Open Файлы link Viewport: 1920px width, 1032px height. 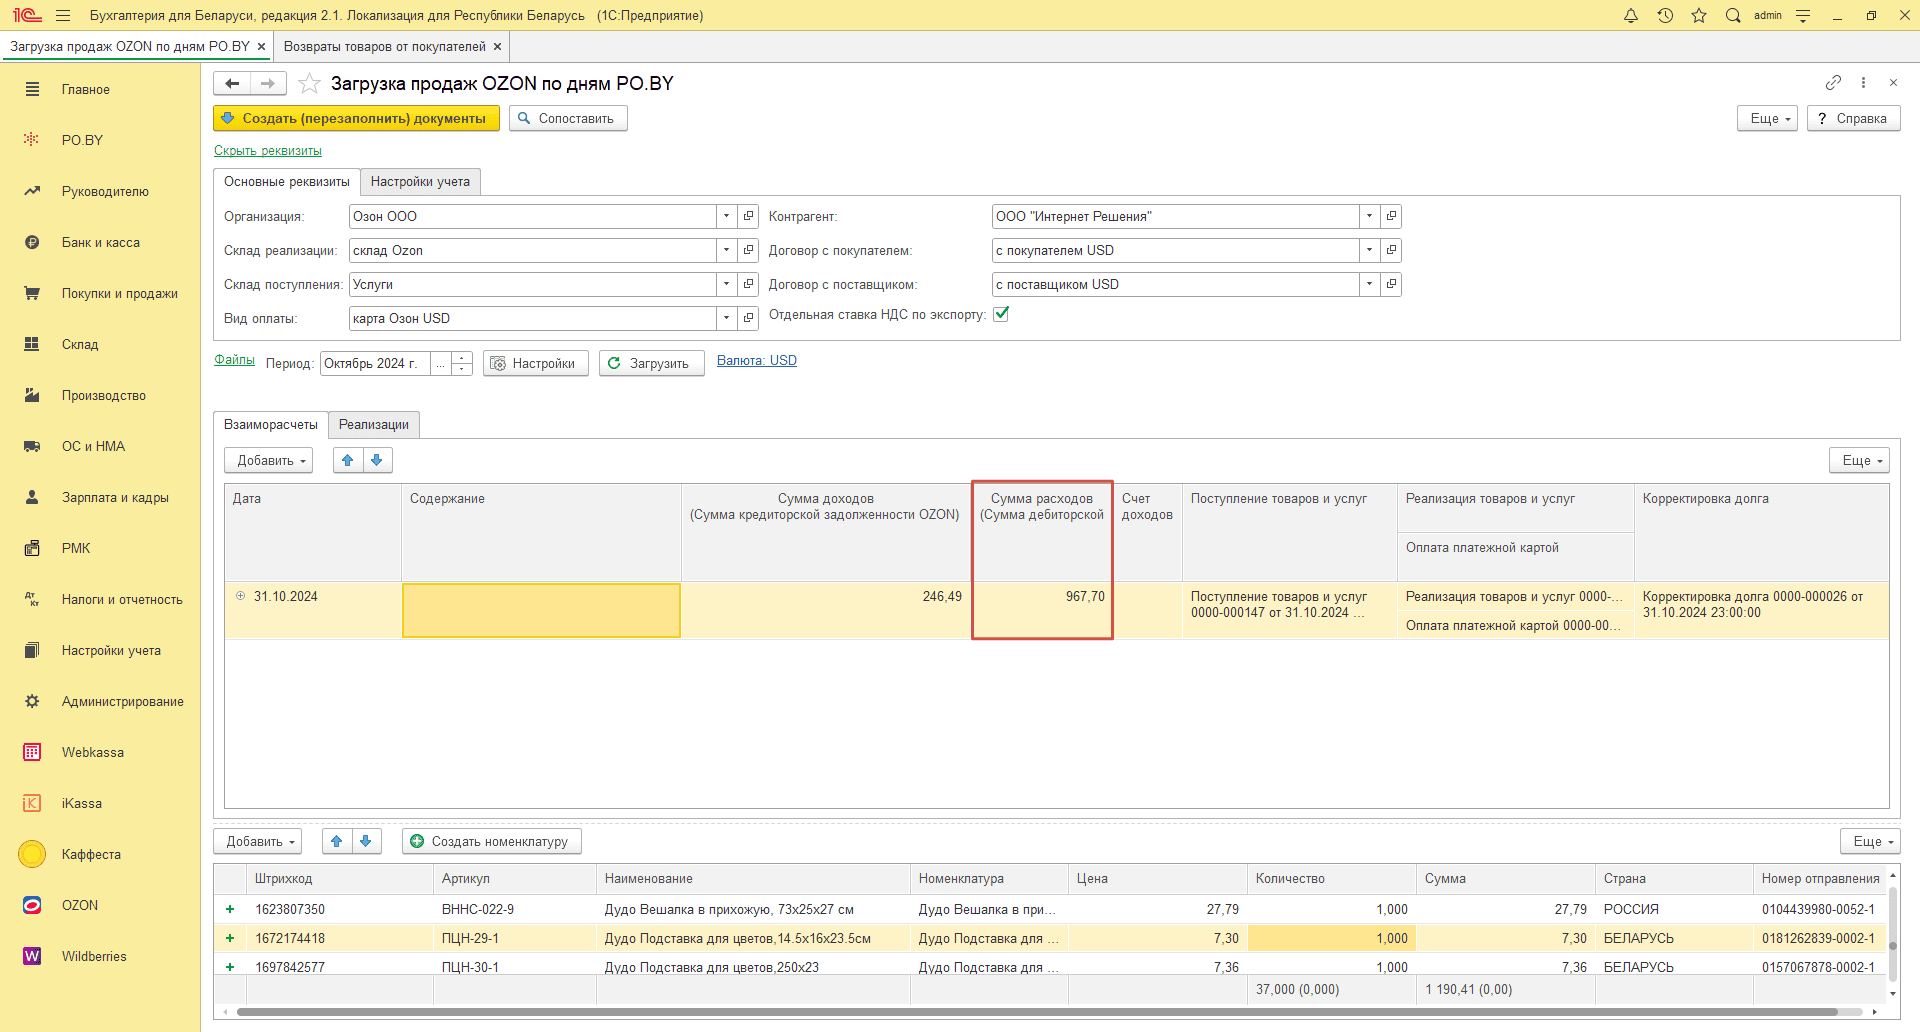click(234, 360)
